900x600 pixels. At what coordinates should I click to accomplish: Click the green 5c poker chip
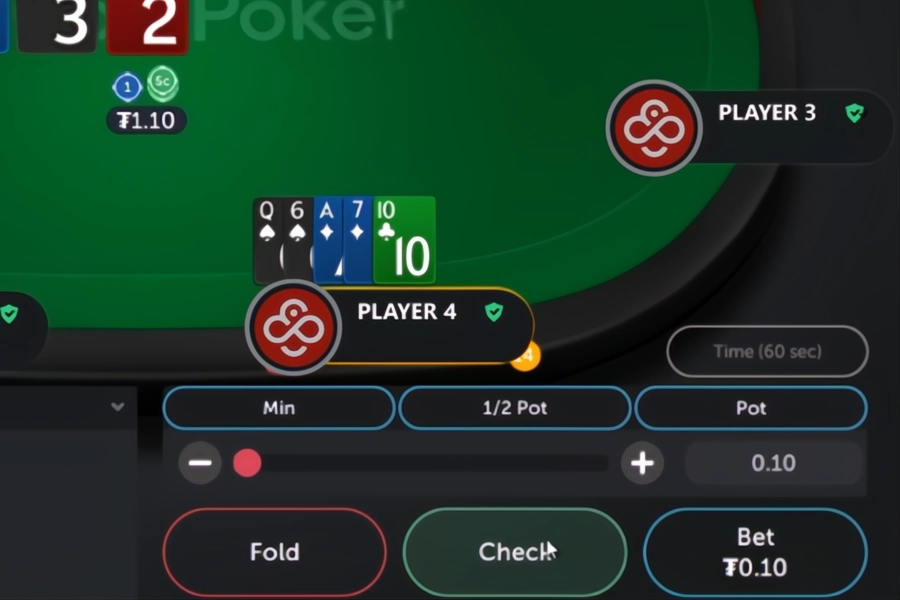163,83
